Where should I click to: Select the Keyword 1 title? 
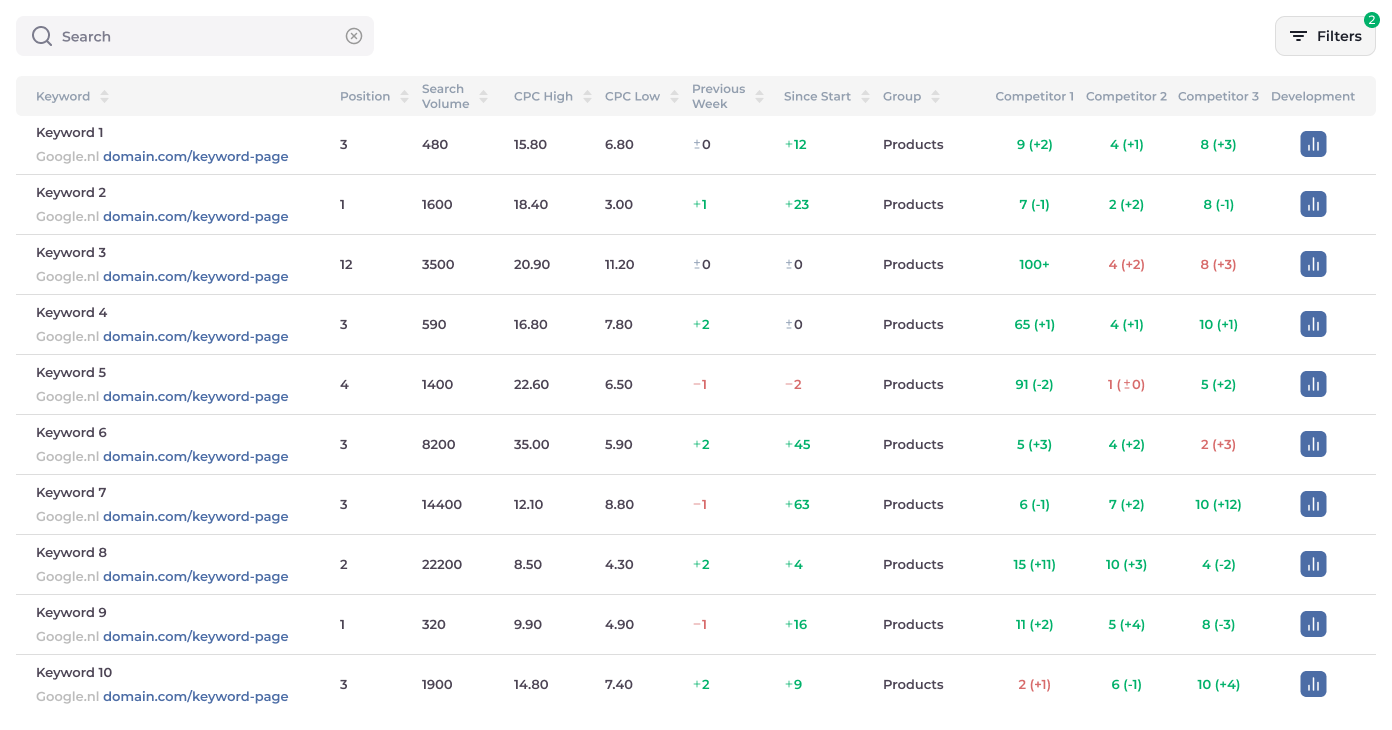(70, 133)
